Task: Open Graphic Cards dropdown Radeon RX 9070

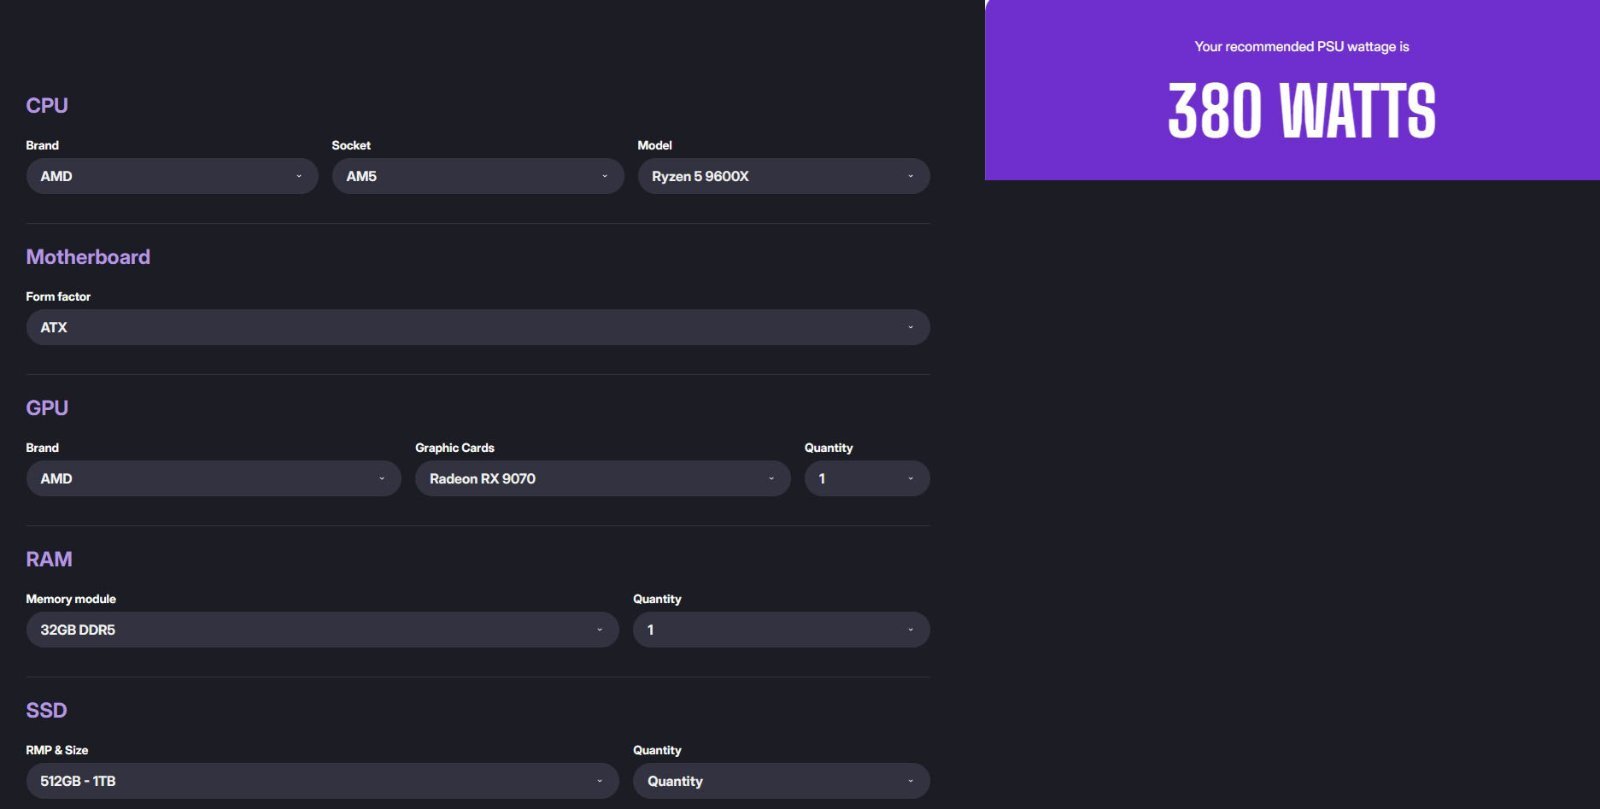Action: [603, 479]
